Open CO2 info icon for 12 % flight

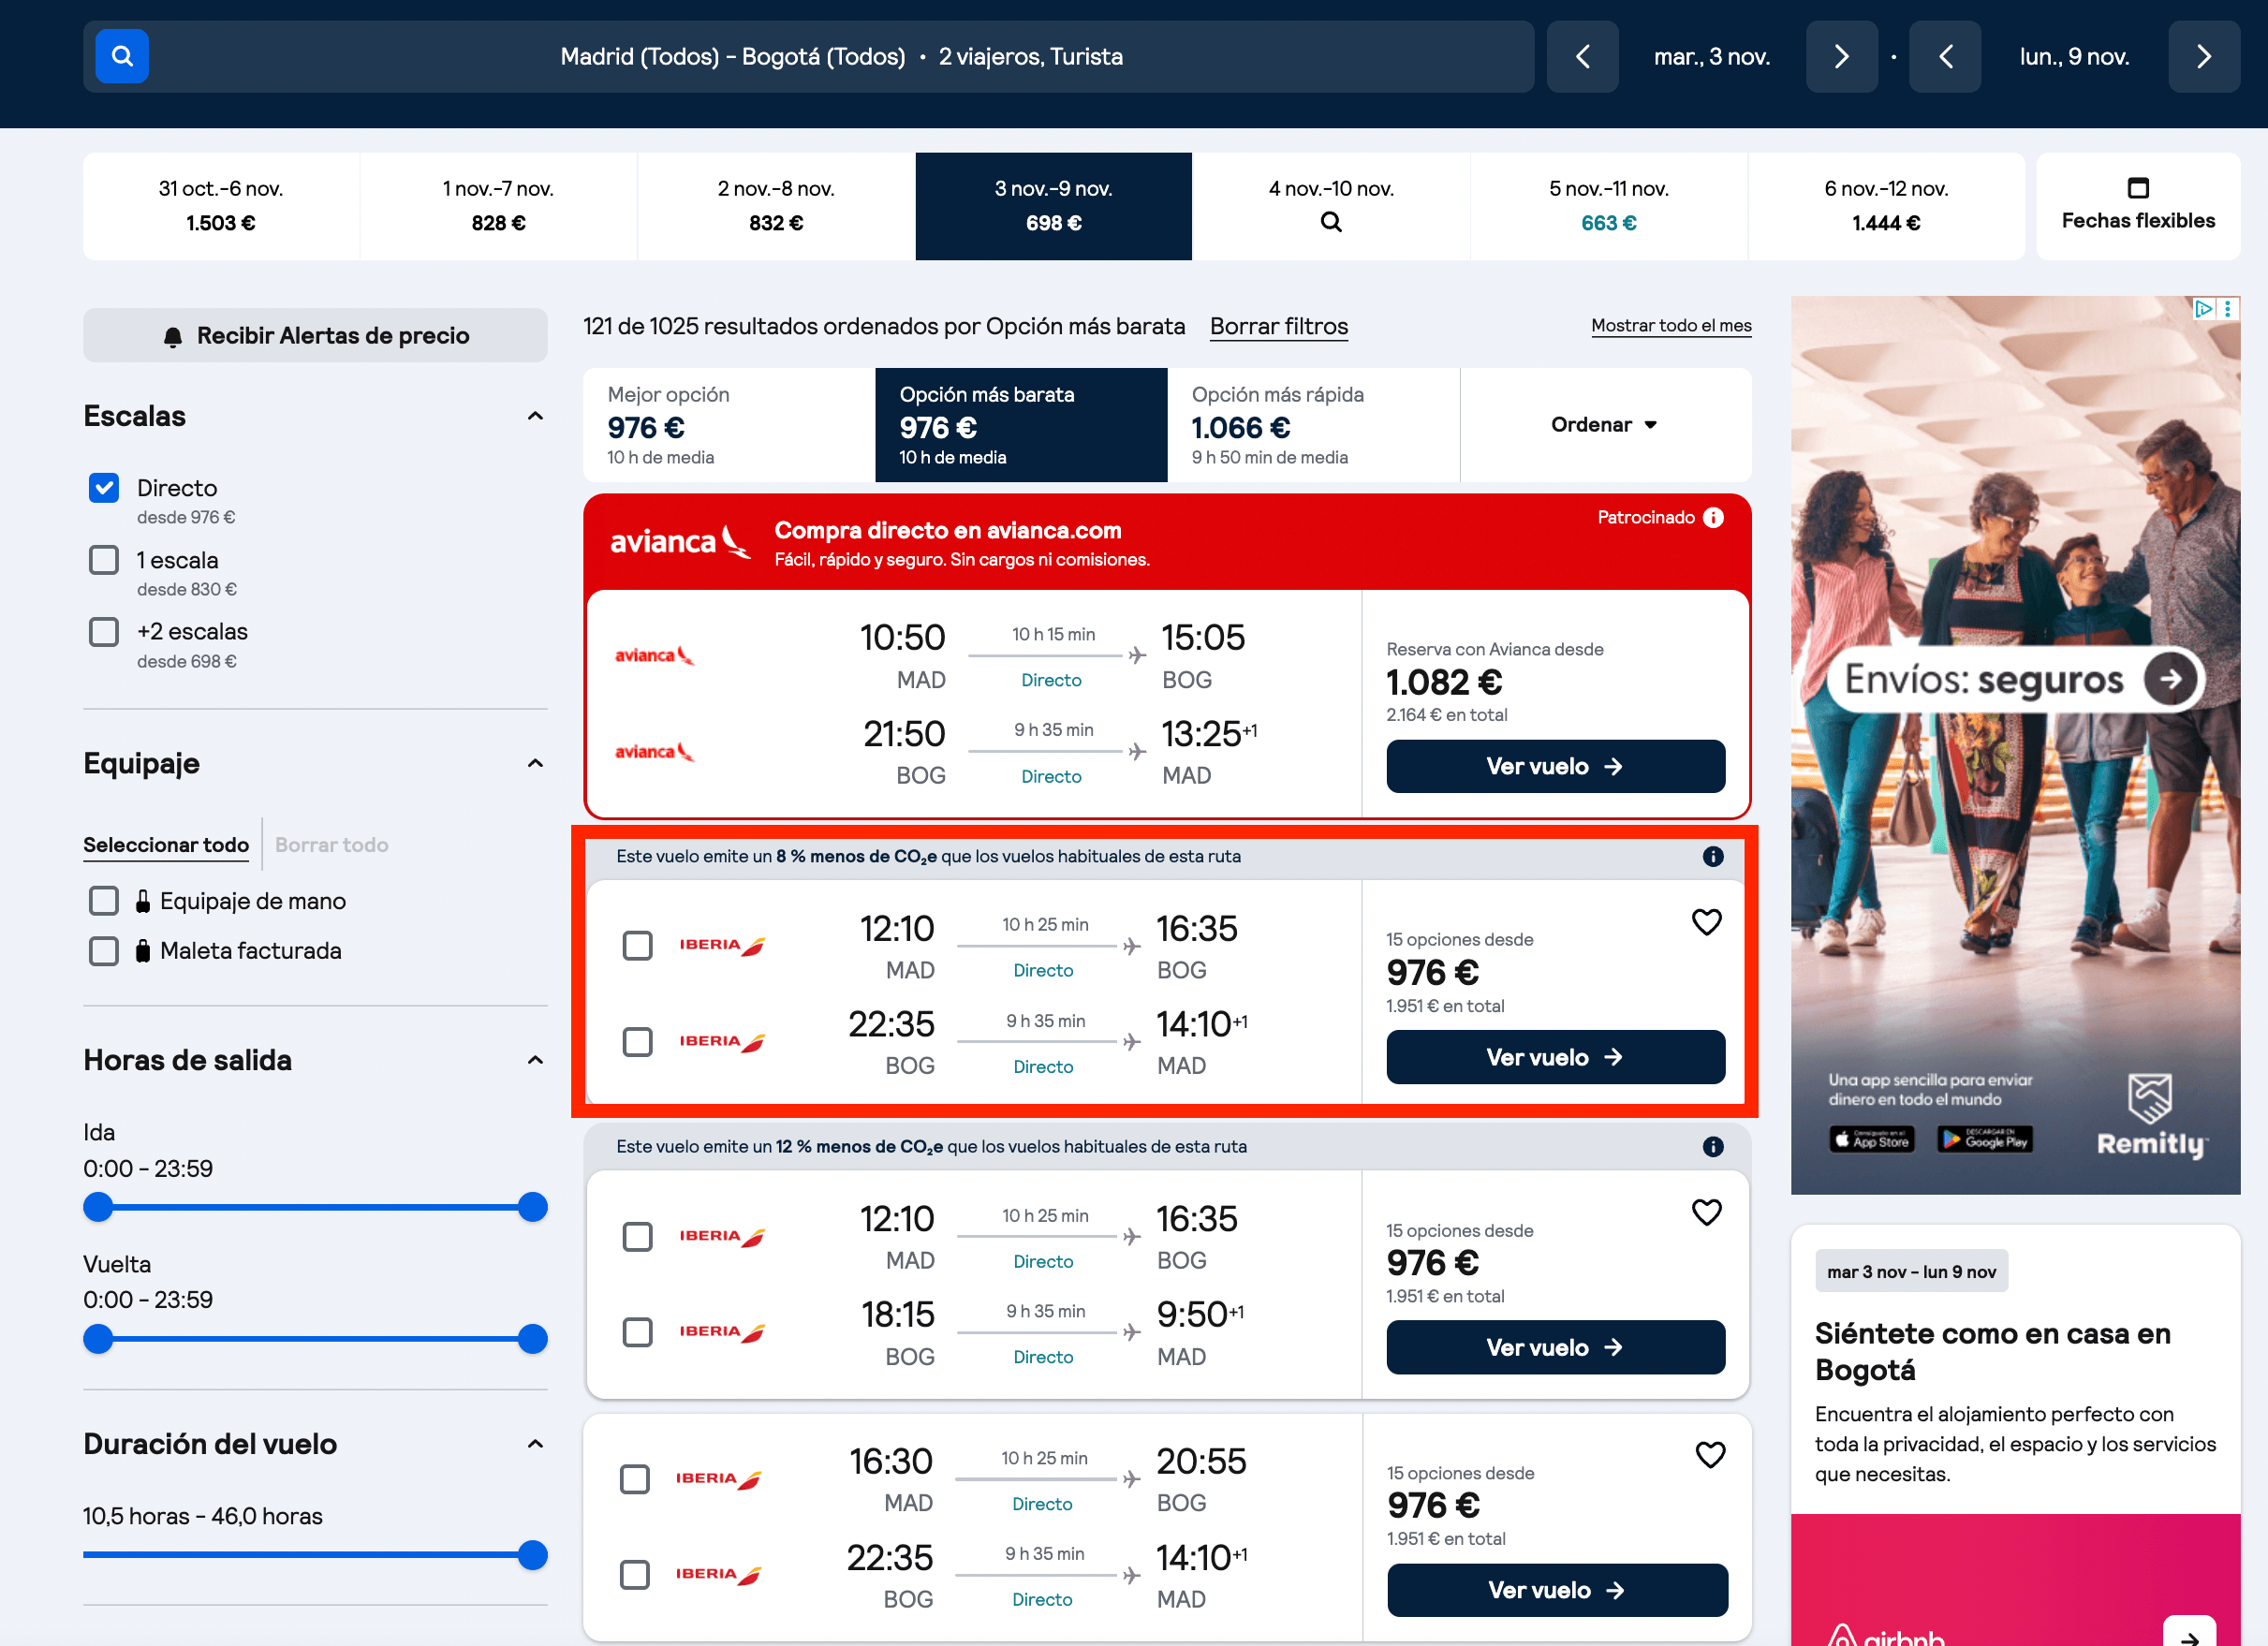[x=1713, y=1146]
